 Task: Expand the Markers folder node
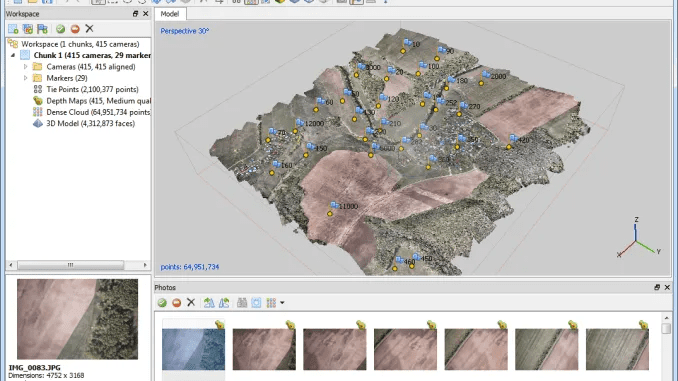[26, 78]
